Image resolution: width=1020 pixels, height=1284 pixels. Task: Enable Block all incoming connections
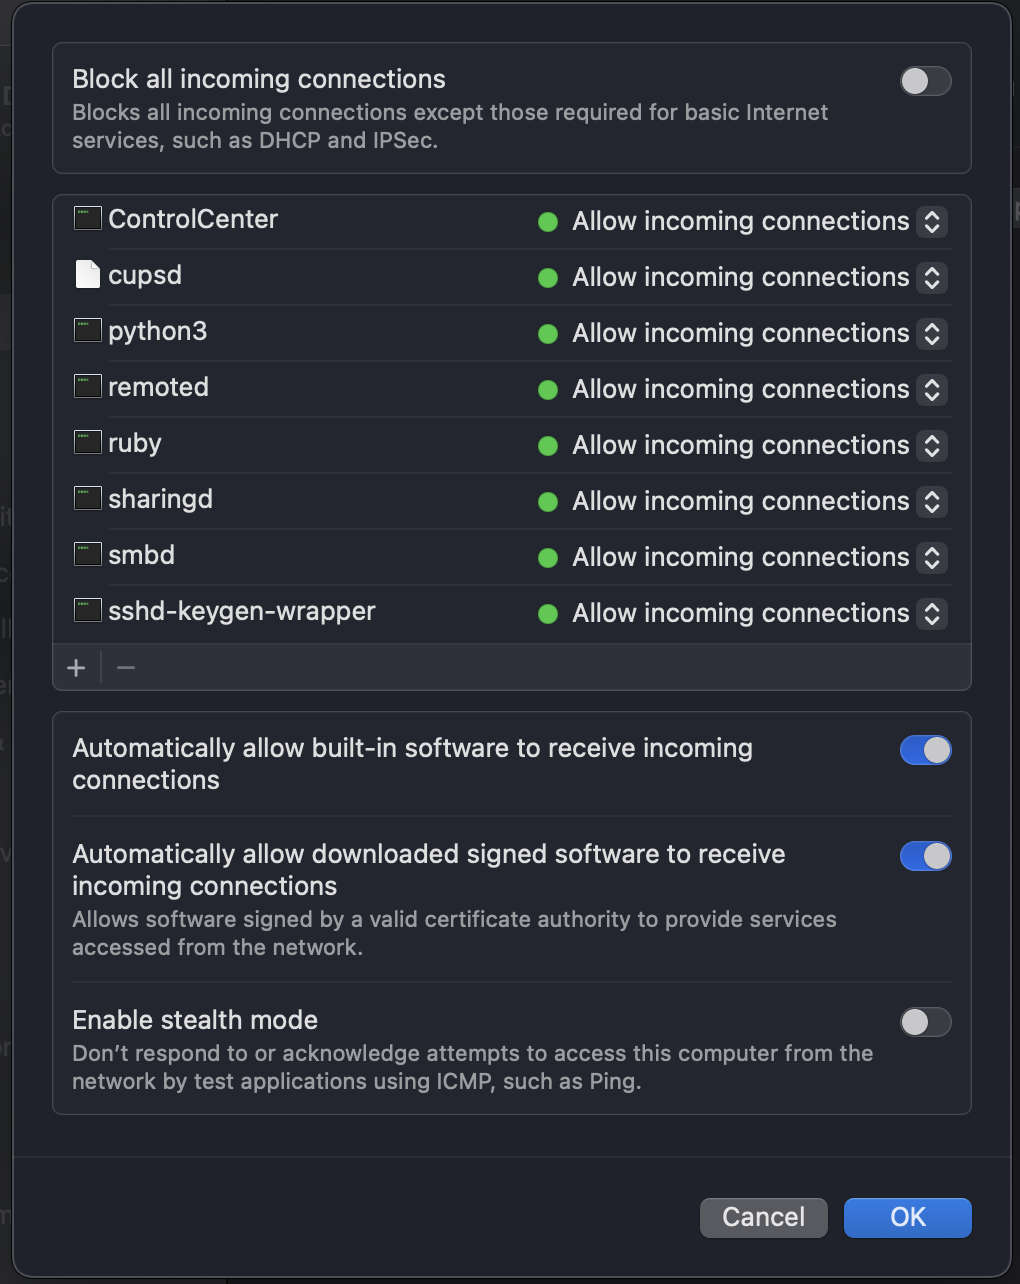point(925,81)
